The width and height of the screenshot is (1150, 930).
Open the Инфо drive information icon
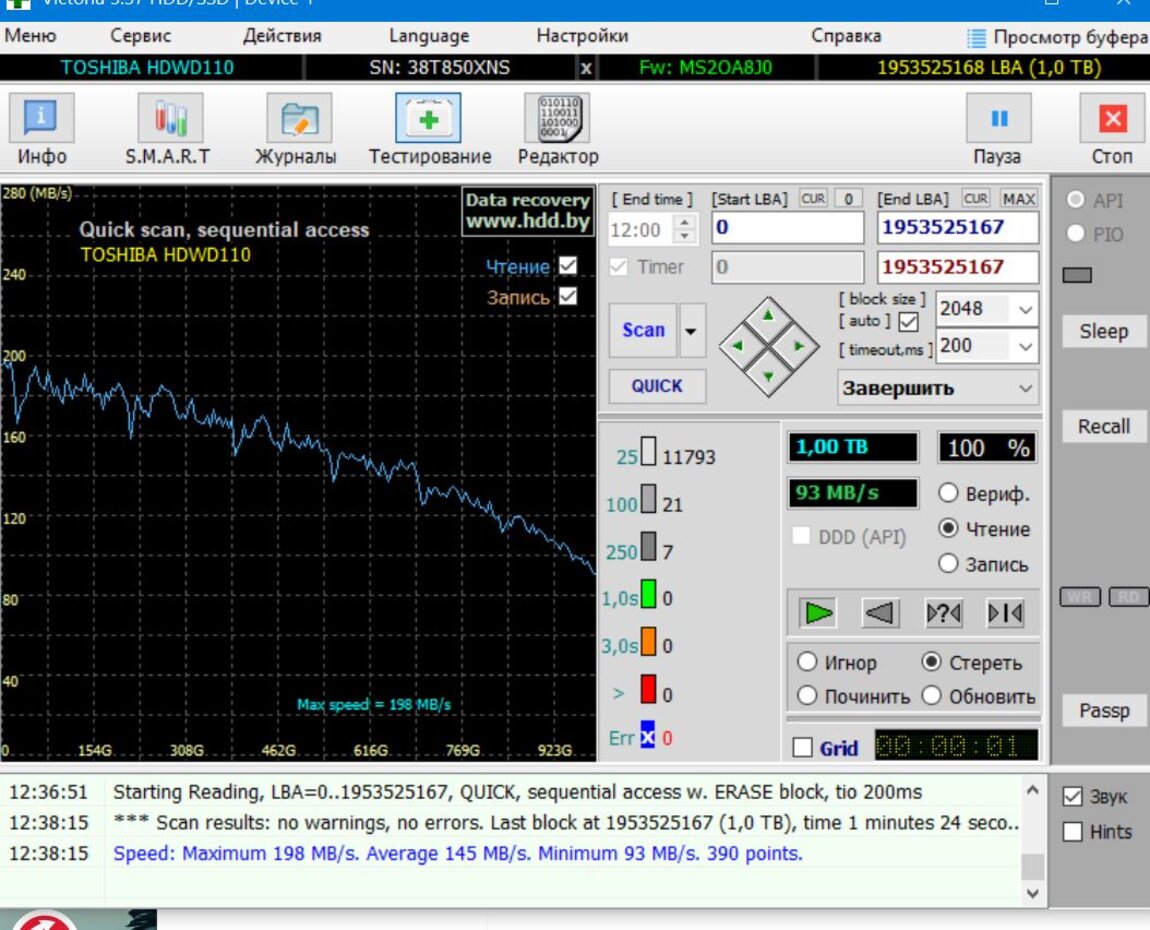pyautogui.click(x=41, y=119)
